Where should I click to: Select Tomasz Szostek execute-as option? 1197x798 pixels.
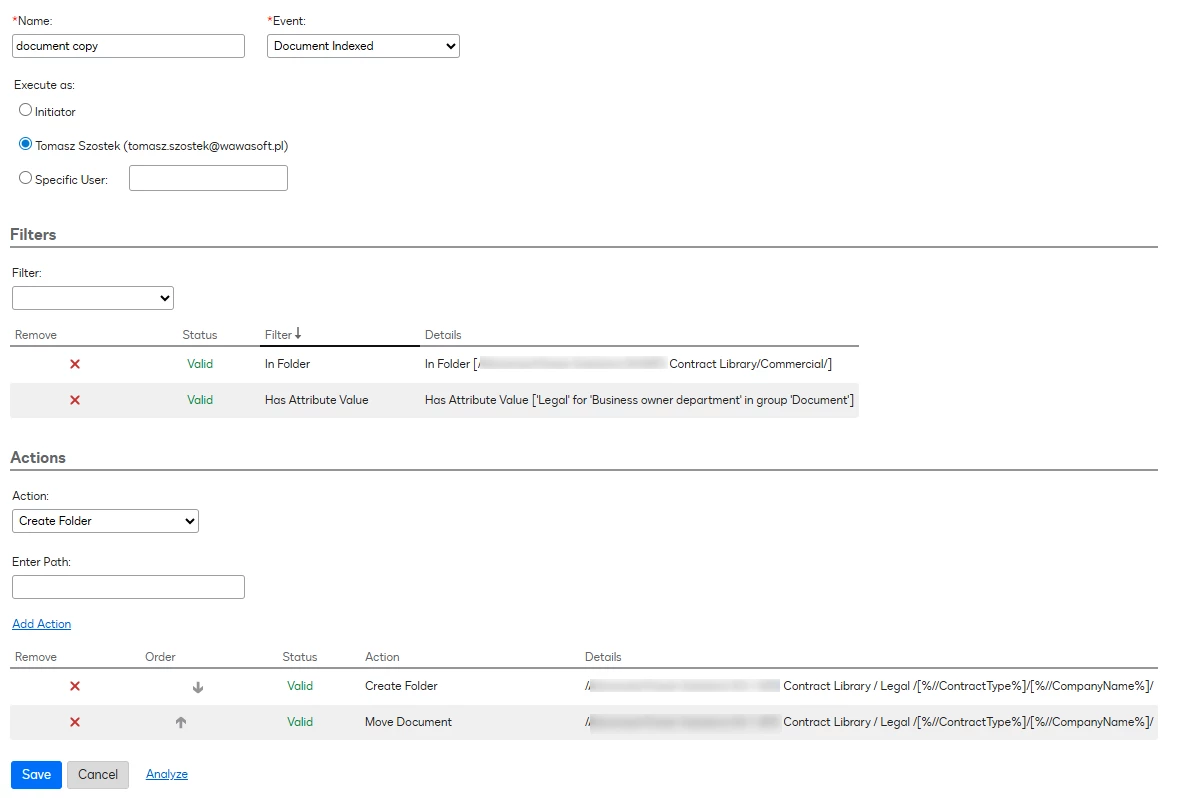(x=25, y=144)
